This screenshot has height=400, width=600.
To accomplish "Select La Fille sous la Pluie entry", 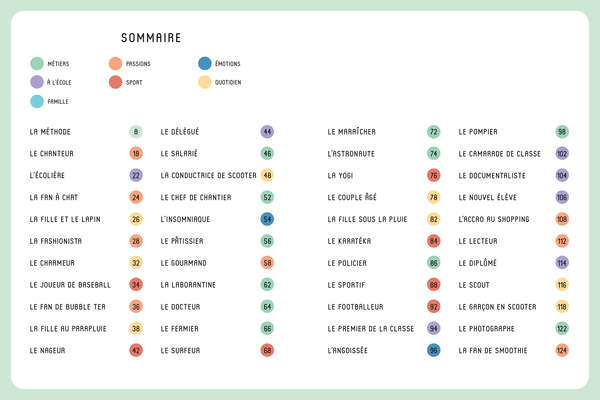I will [x=369, y=219].
